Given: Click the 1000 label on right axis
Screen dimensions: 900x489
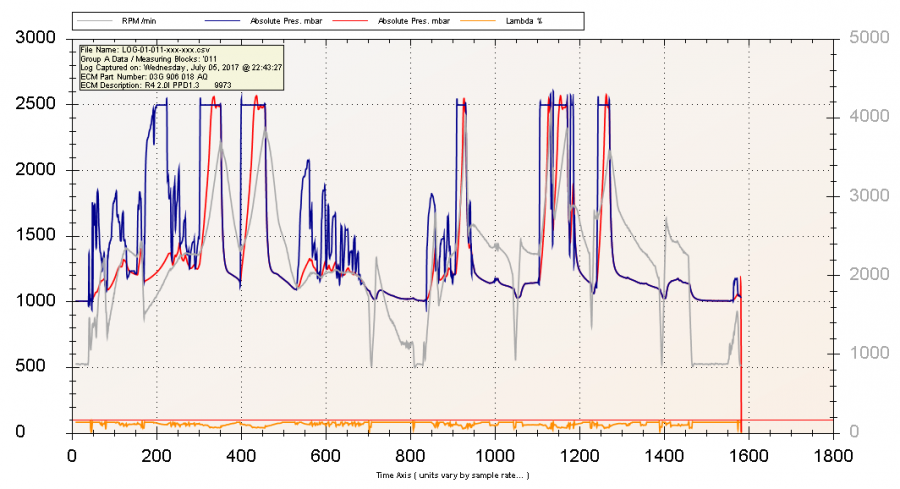Looking at the screenshot, I should tap(866, 353).
